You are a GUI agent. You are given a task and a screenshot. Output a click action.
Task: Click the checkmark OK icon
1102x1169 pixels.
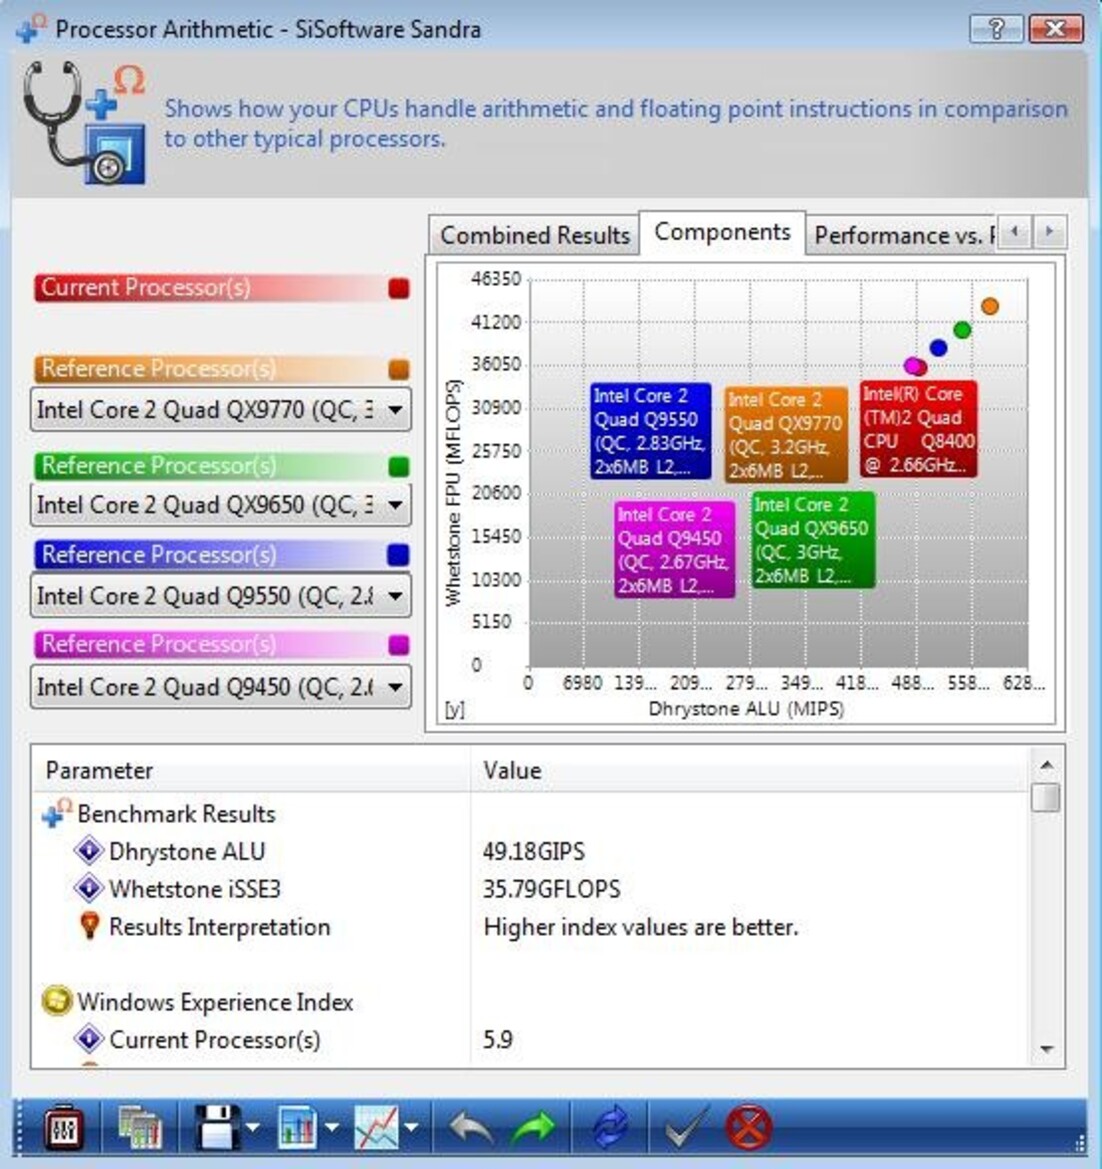687,1128
